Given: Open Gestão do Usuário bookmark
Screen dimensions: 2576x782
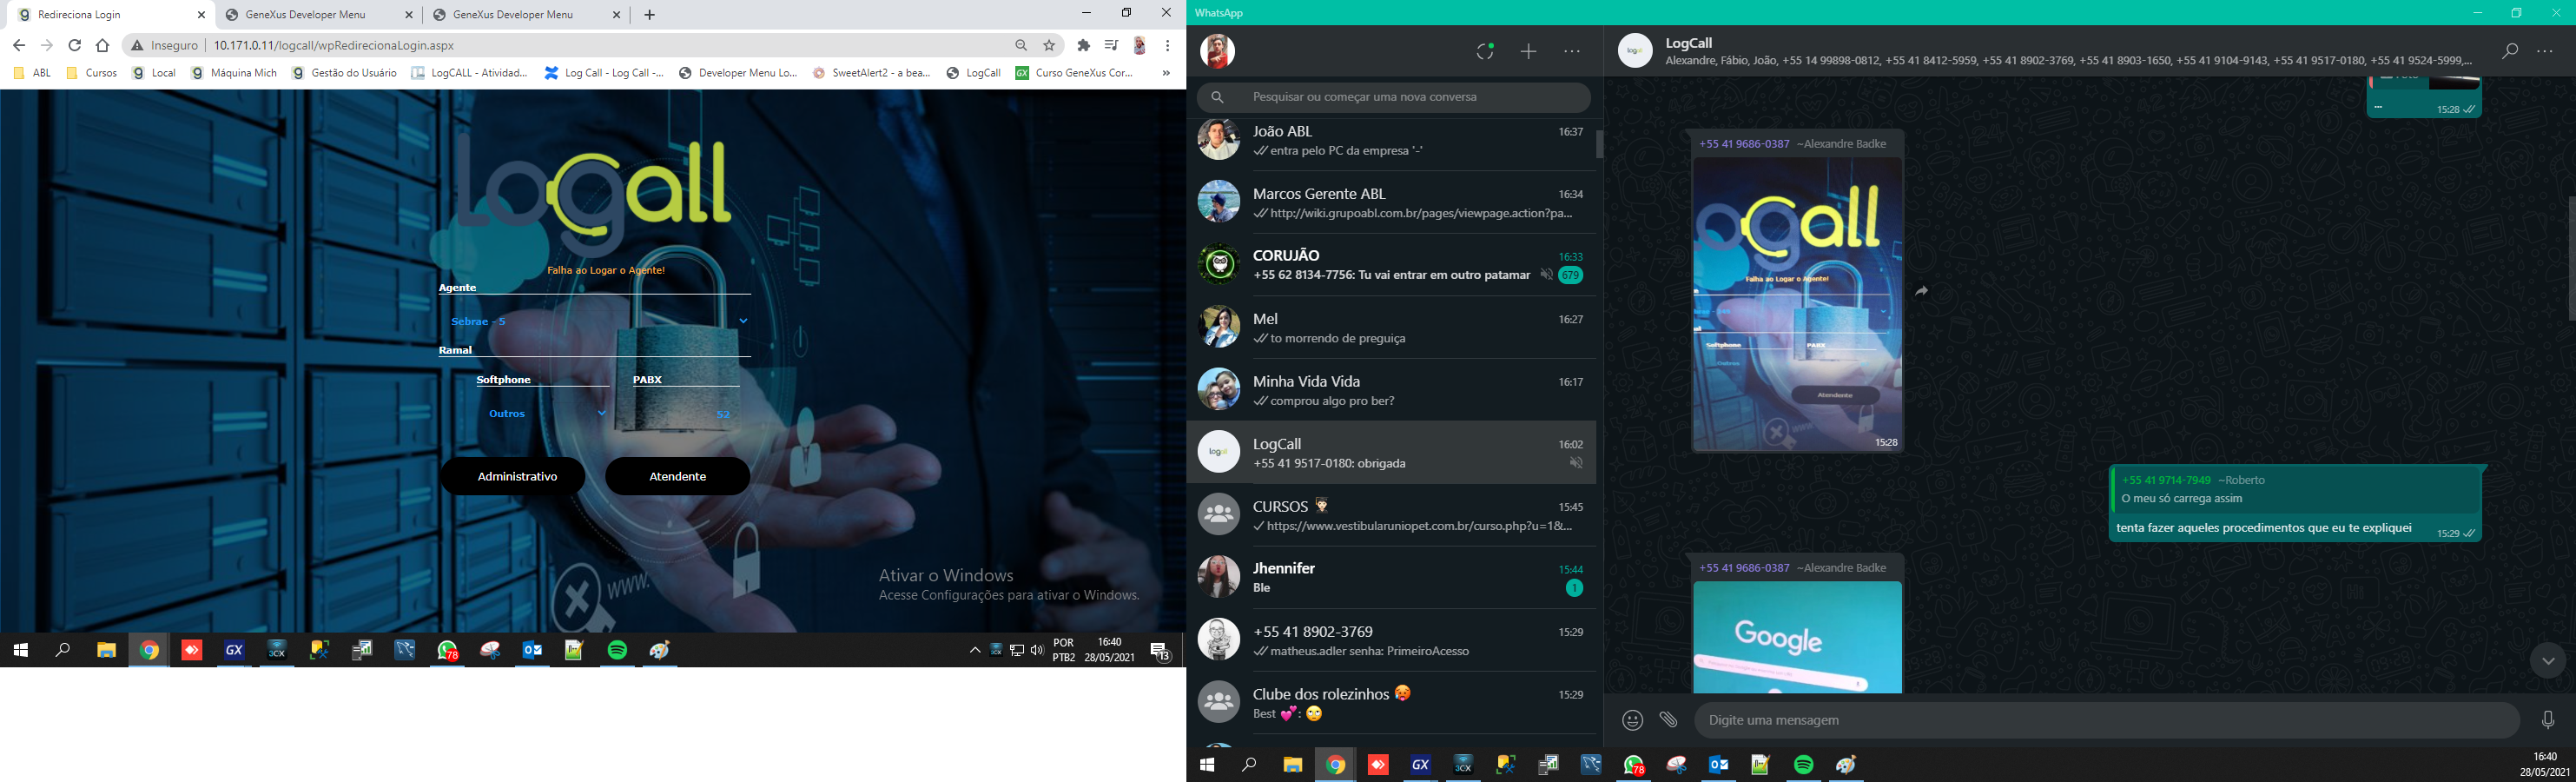Looking at the screenshot, I should pyautogui.click(x=344, y=73).
